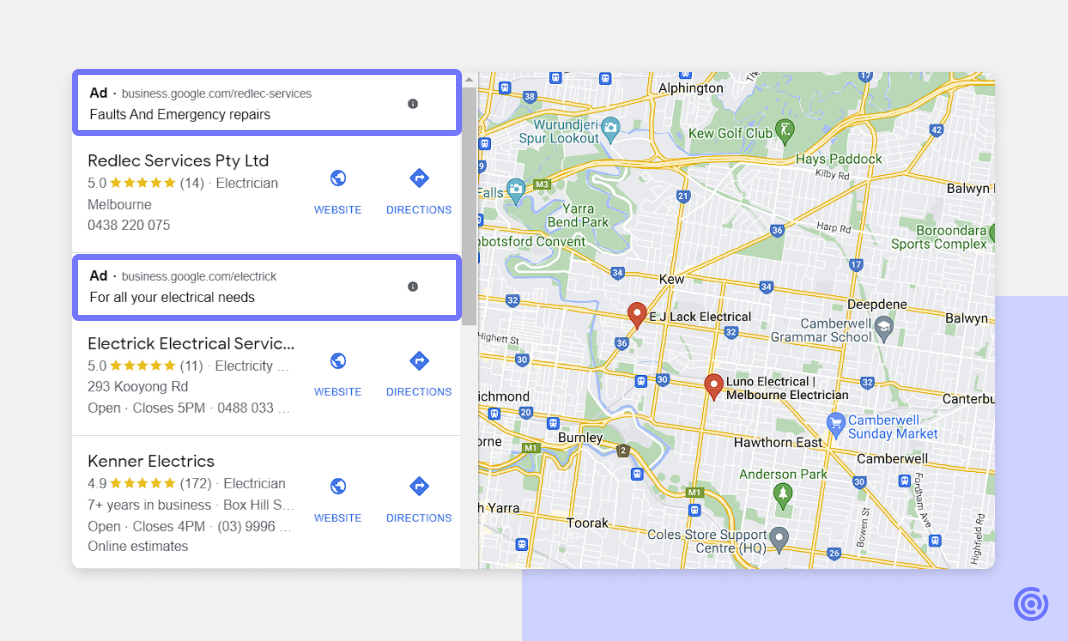Click 'Online estimates' under Kenner Electrics
Image resolution: width=1068 pixels, height=641 pixels.
tap(138, 546)
